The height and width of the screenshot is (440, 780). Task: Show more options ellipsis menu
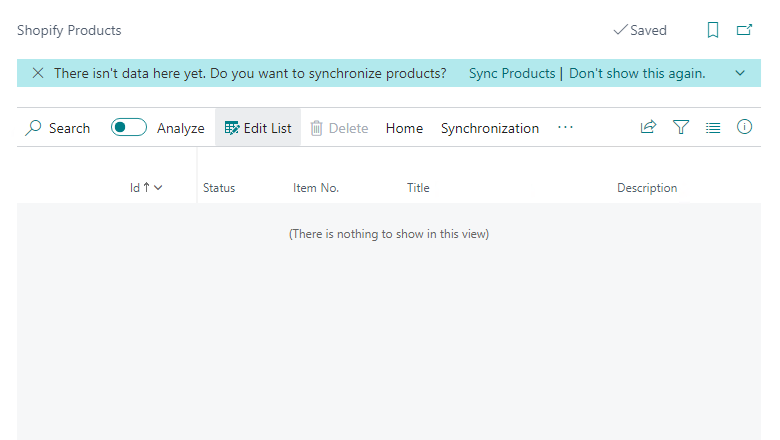pyautogui.click(x=565, y=127)
